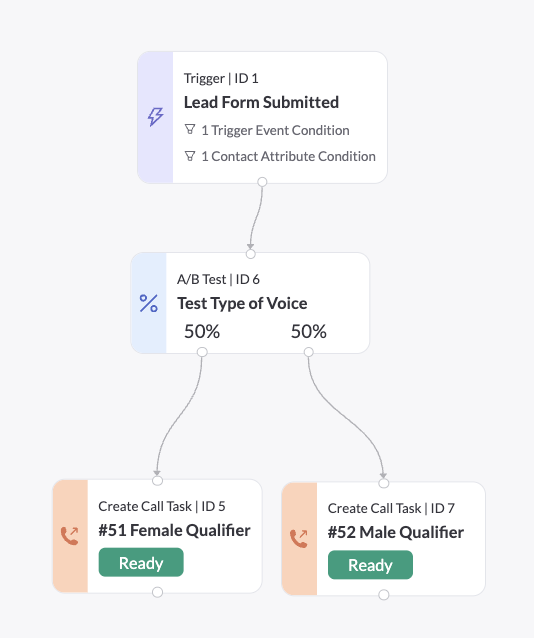
Task: Click the phone icon on Female Qualifier node
Action: 70,536
